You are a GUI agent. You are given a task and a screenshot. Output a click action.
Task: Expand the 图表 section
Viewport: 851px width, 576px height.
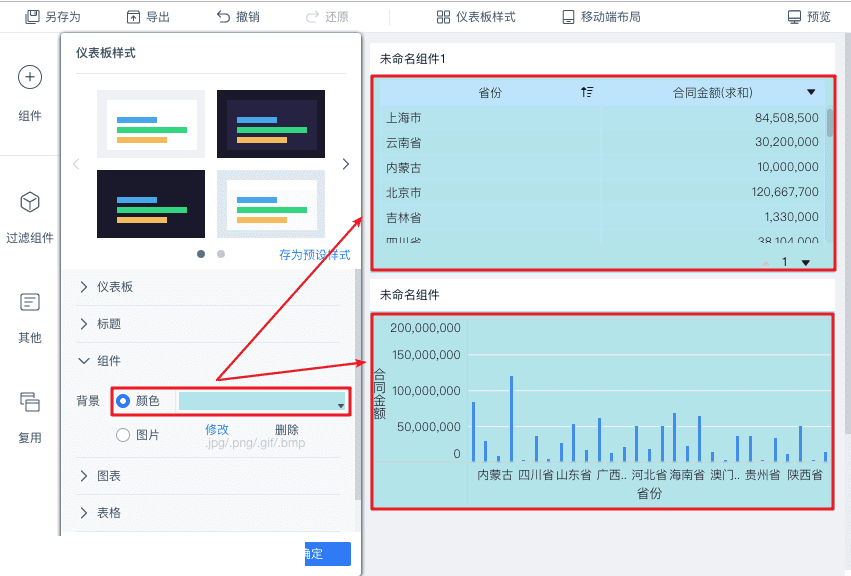pyautogui.click(x=84, y=476)
